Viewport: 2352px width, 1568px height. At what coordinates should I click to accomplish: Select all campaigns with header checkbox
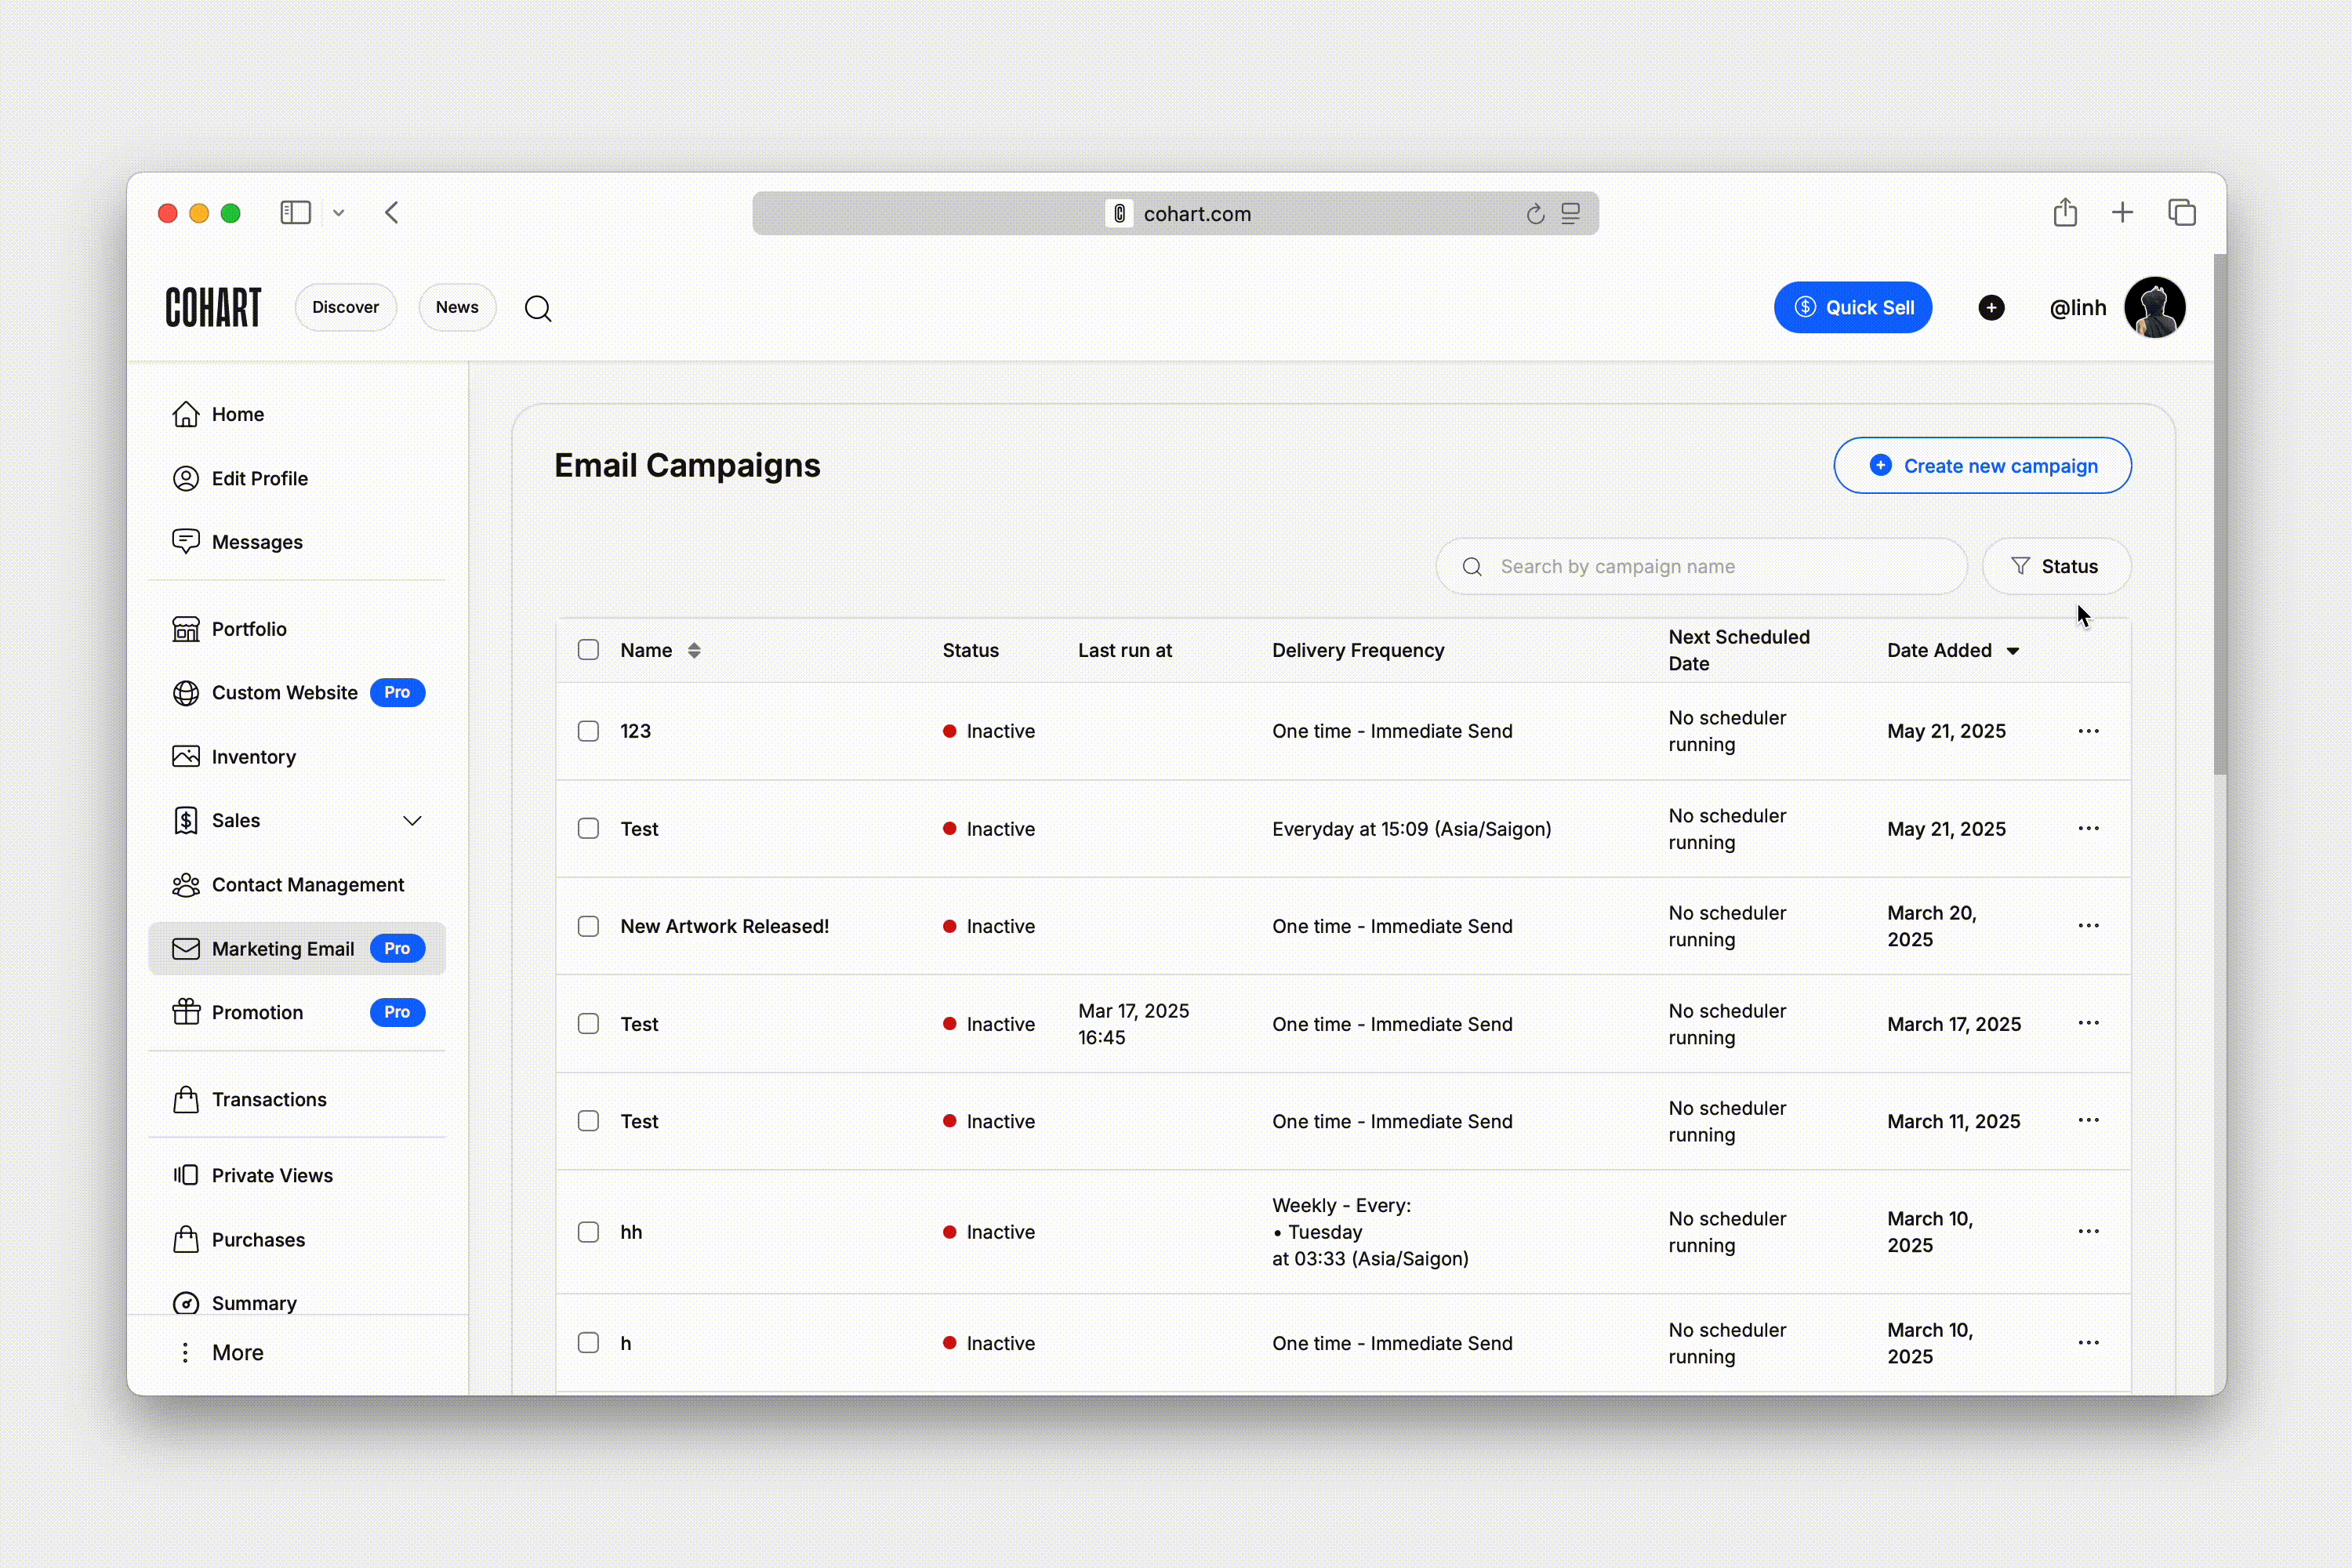click(x=588, y=650)
